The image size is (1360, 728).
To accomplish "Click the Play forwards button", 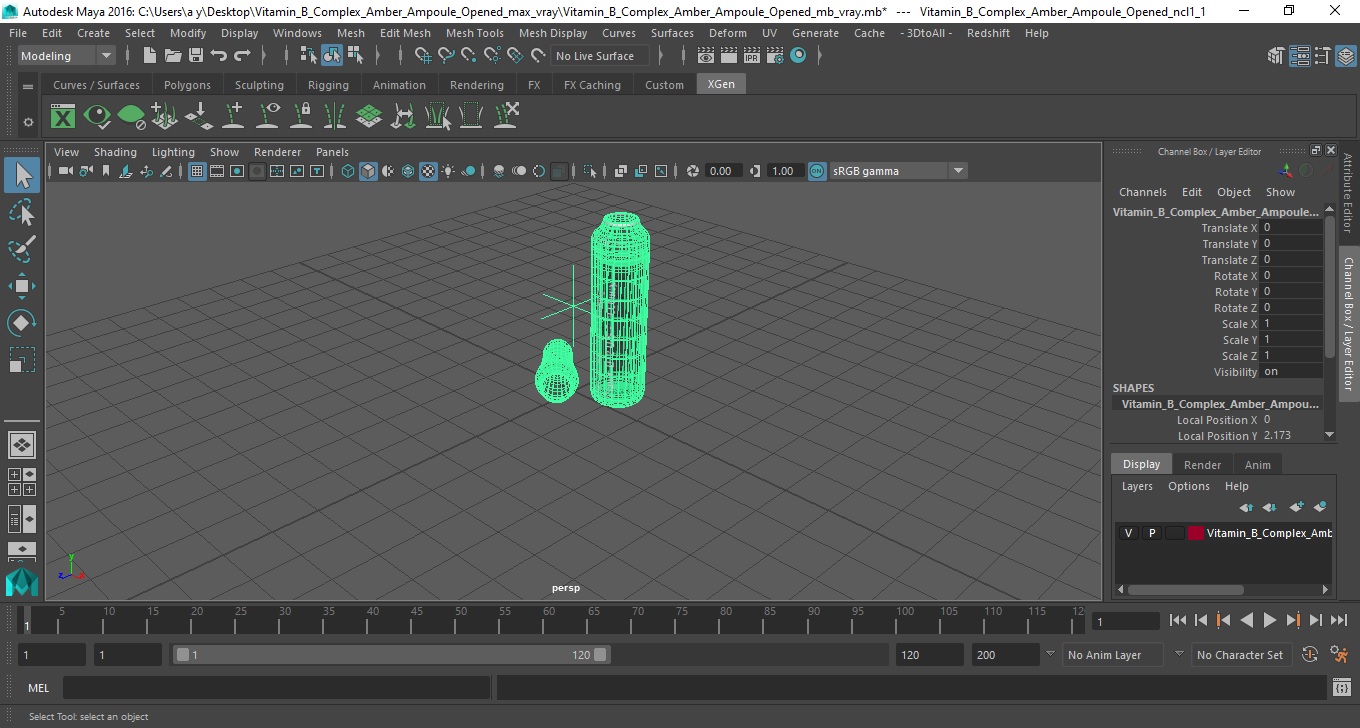I will click(x=1269, y=621).
